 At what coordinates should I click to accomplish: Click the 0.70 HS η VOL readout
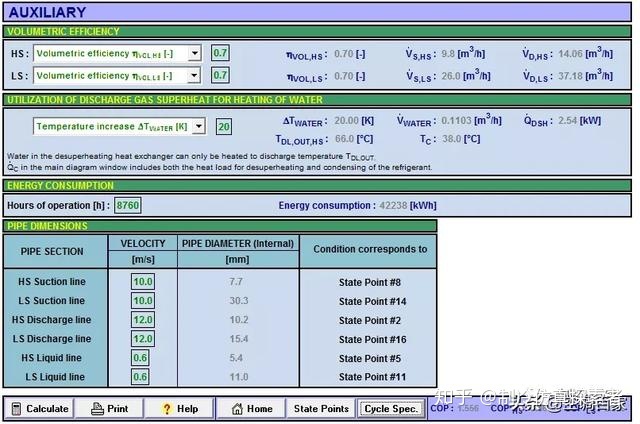[344, 54]
